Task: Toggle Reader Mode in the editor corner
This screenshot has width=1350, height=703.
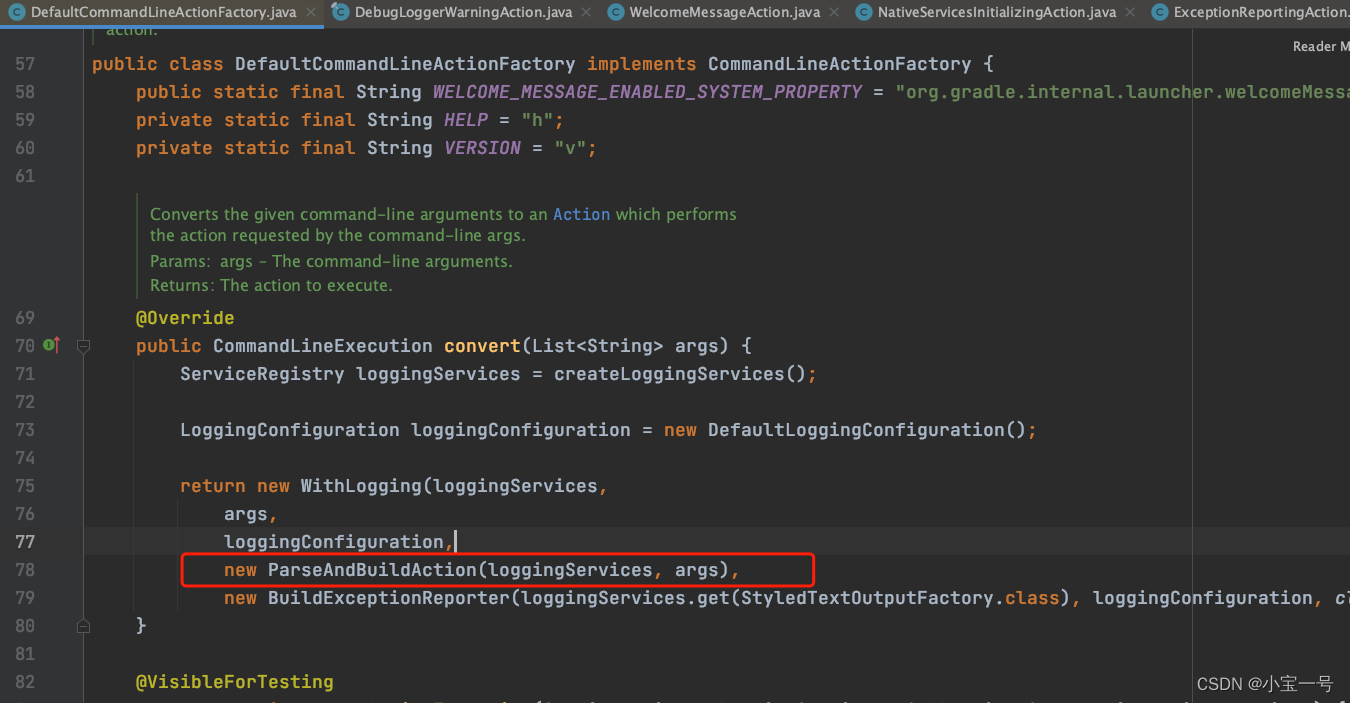Action: pyautogui.click(x=1320, y=47)
